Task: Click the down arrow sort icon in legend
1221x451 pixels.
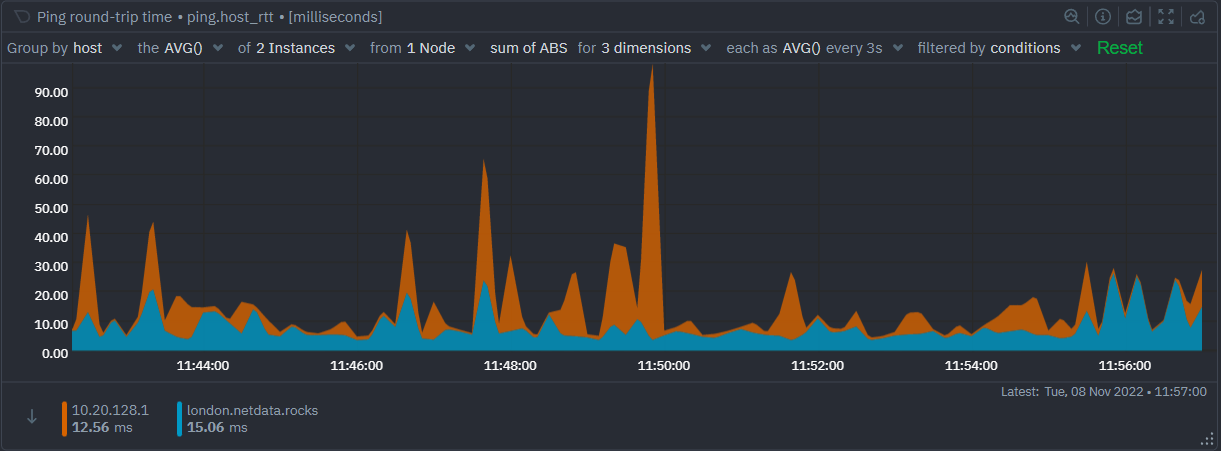Action: (x=32, y=417)
